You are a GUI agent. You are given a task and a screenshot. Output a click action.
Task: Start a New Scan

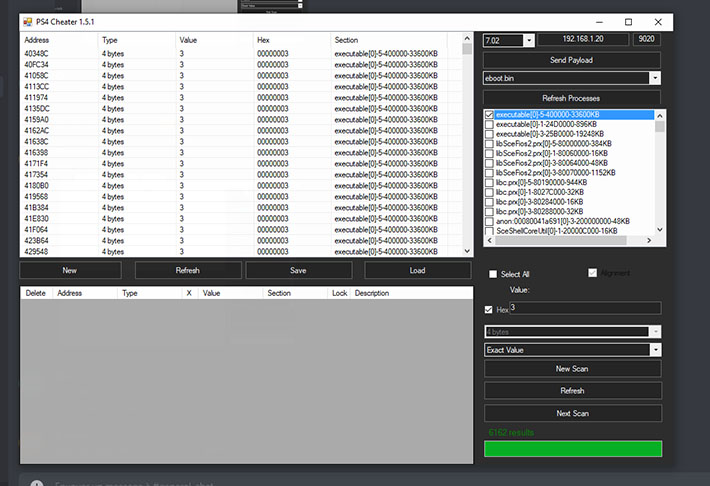click(x=572, y=369)
